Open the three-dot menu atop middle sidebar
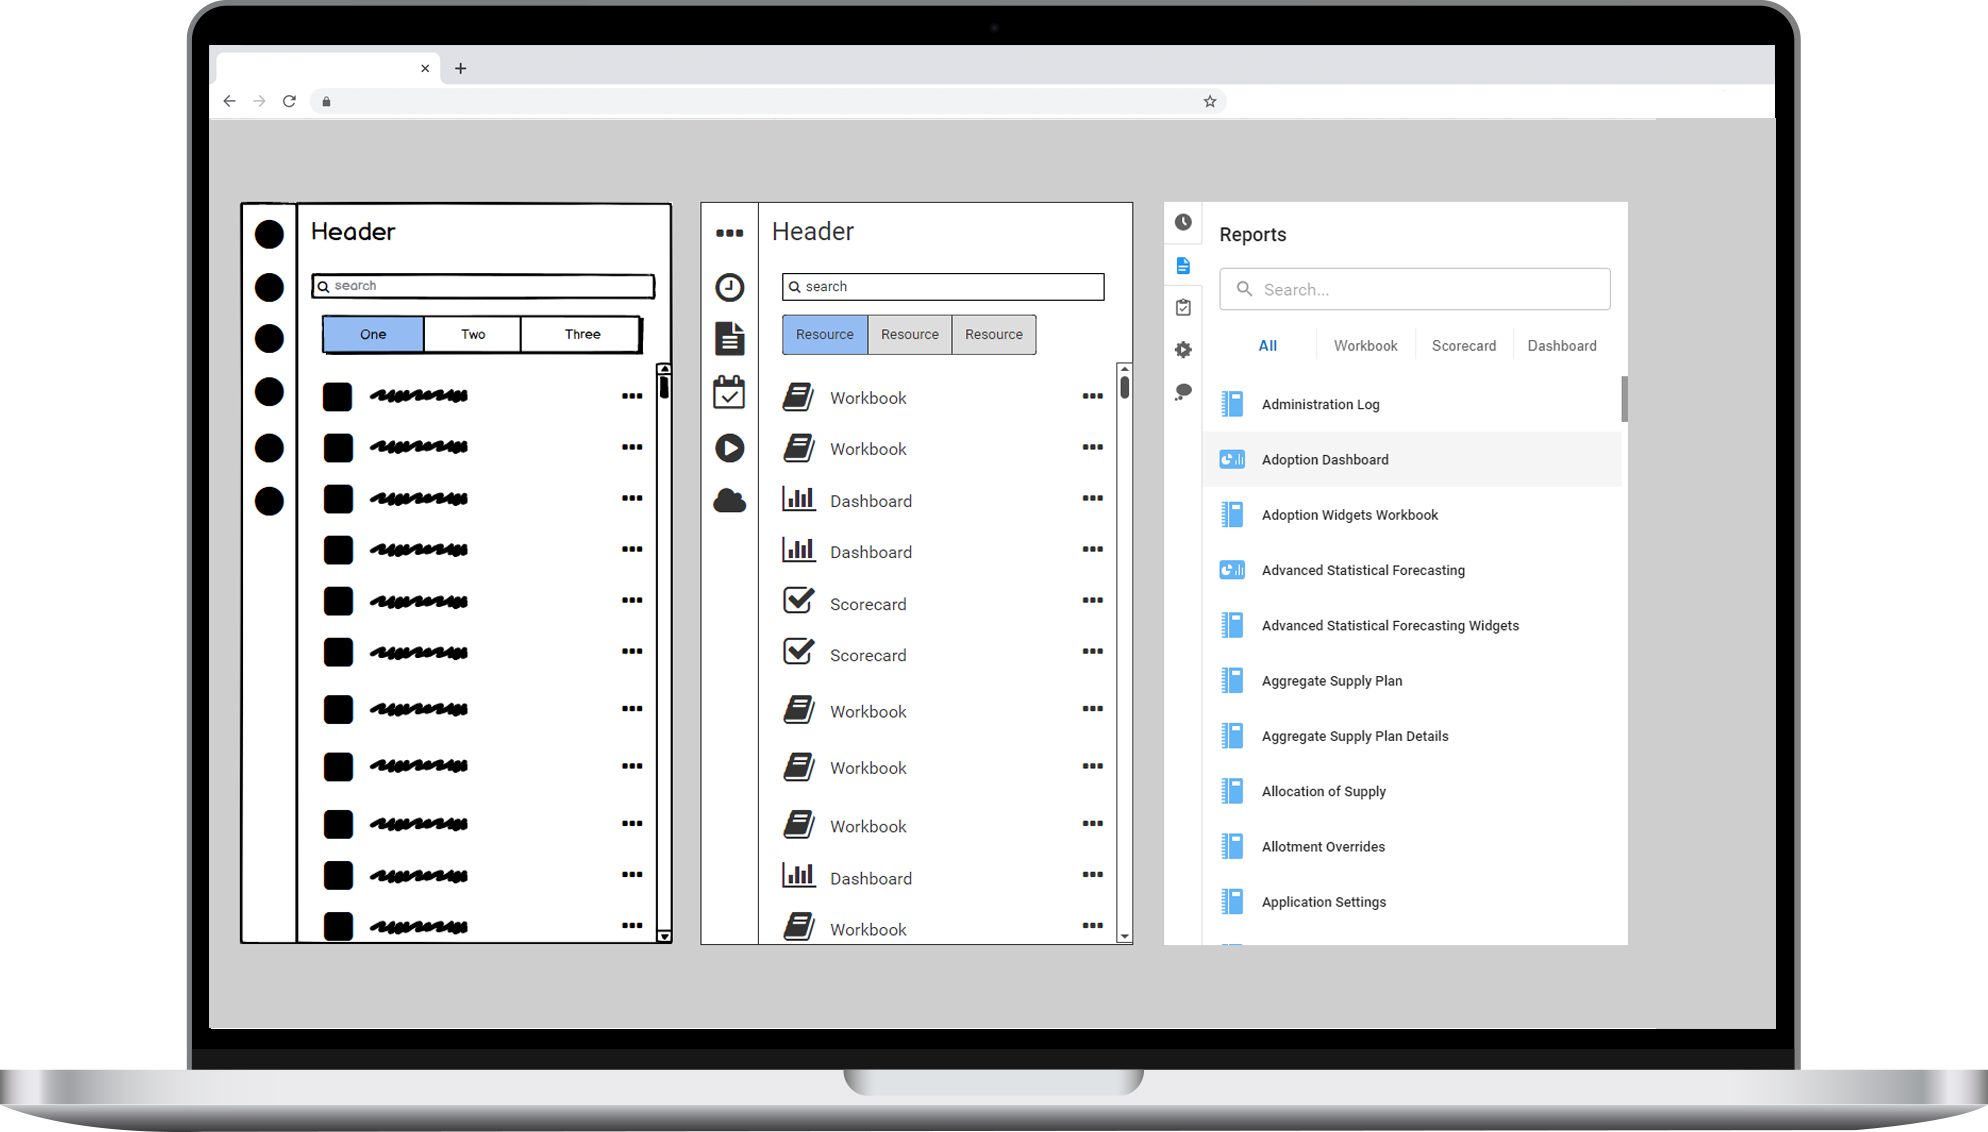 729,233
